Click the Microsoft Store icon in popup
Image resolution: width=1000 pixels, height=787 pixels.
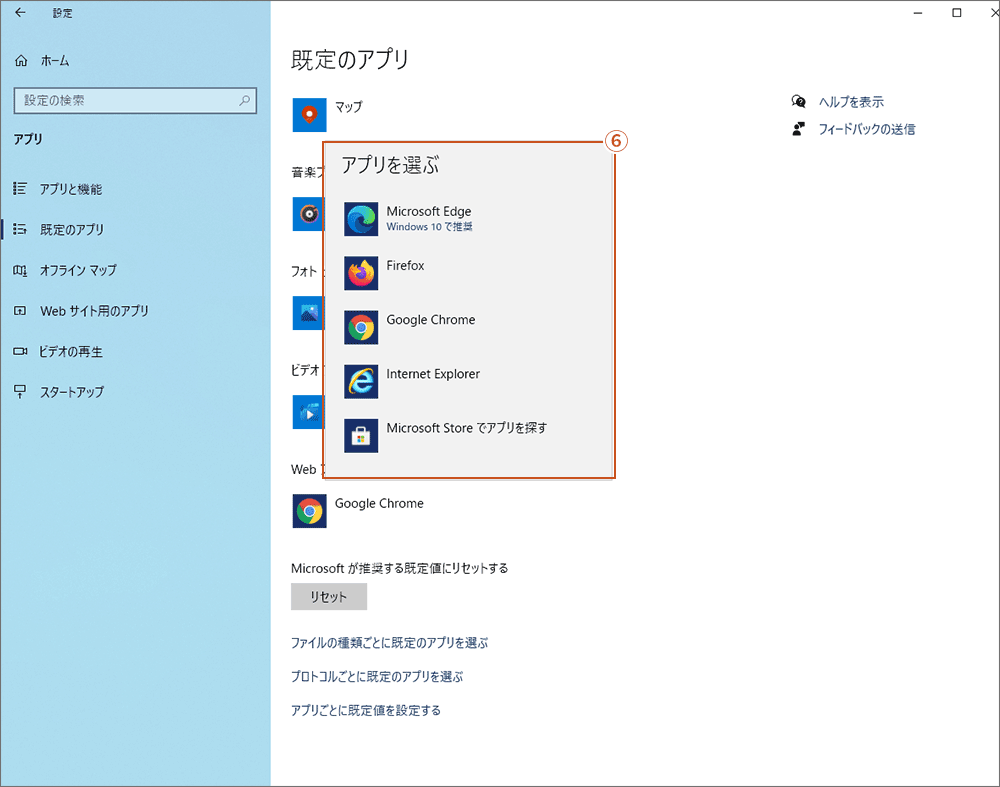coord(361,436)
